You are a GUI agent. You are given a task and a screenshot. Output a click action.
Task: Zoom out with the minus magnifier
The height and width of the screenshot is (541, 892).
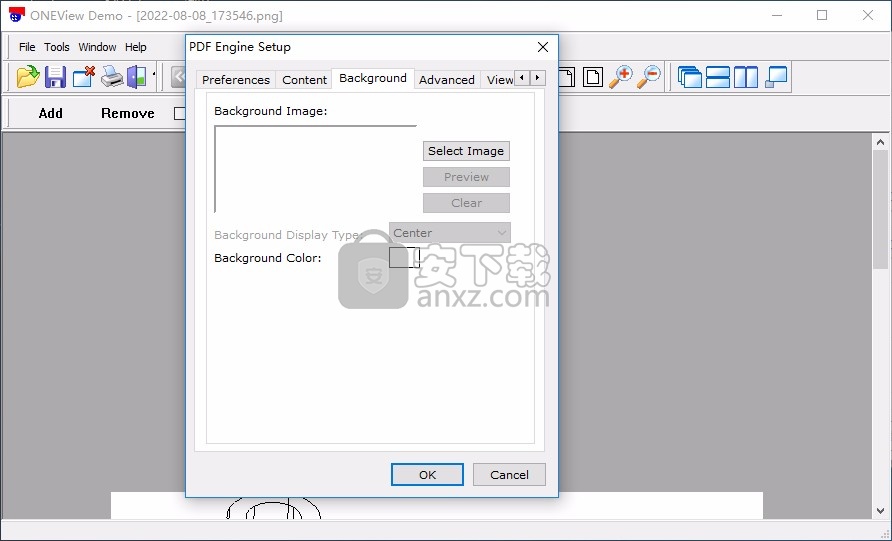(649, 77)
